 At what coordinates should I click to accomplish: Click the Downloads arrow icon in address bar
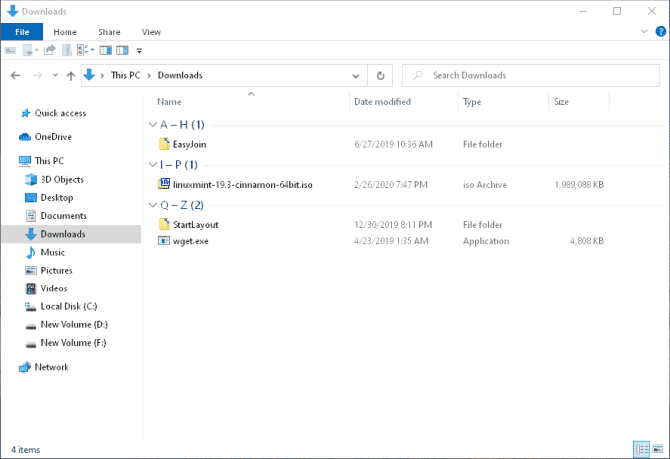[x=89, y=75]
